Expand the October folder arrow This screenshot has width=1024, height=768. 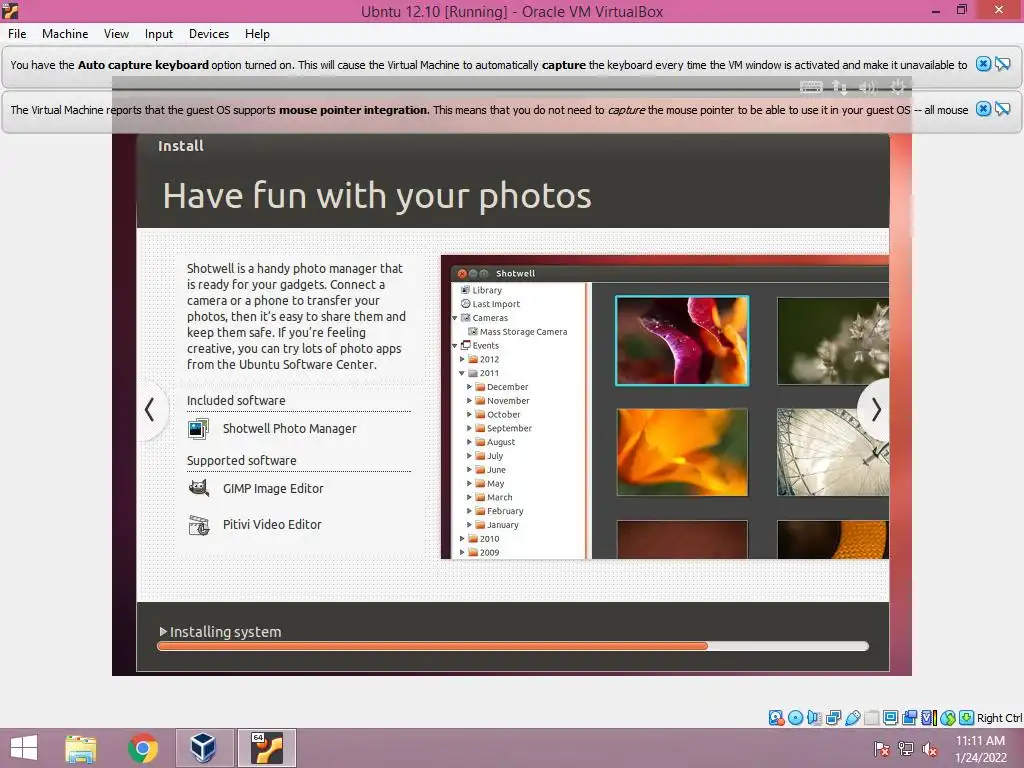click(469, 414)
